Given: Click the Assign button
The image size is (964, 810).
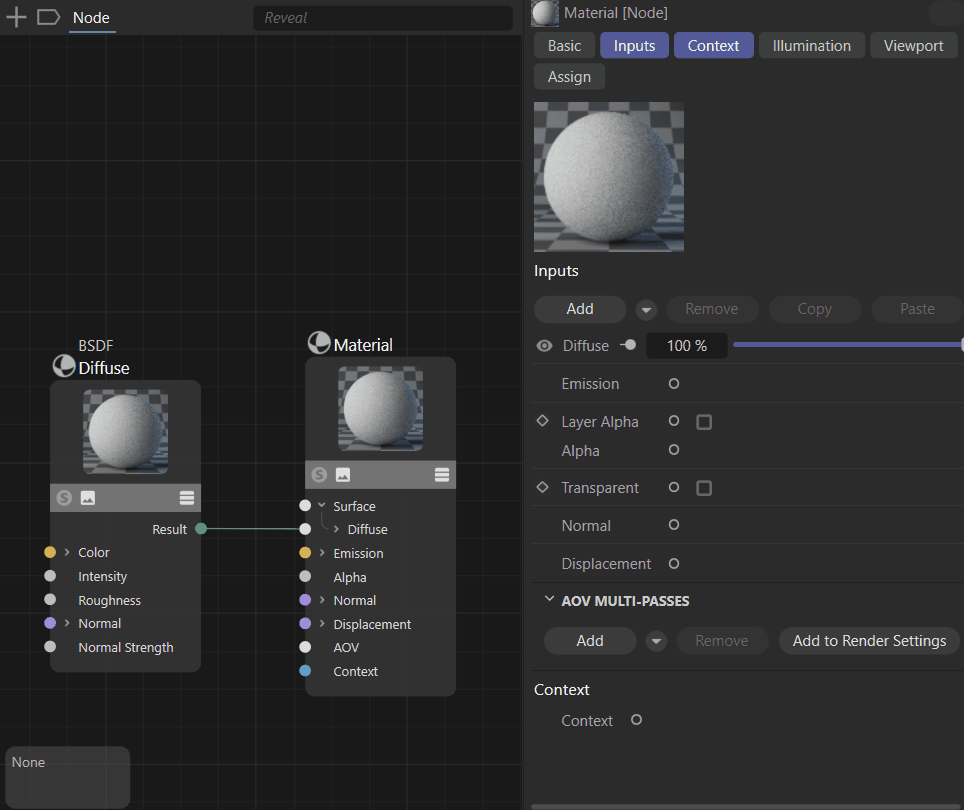Looking at the screenshot, I should click(x=569, y=77).
